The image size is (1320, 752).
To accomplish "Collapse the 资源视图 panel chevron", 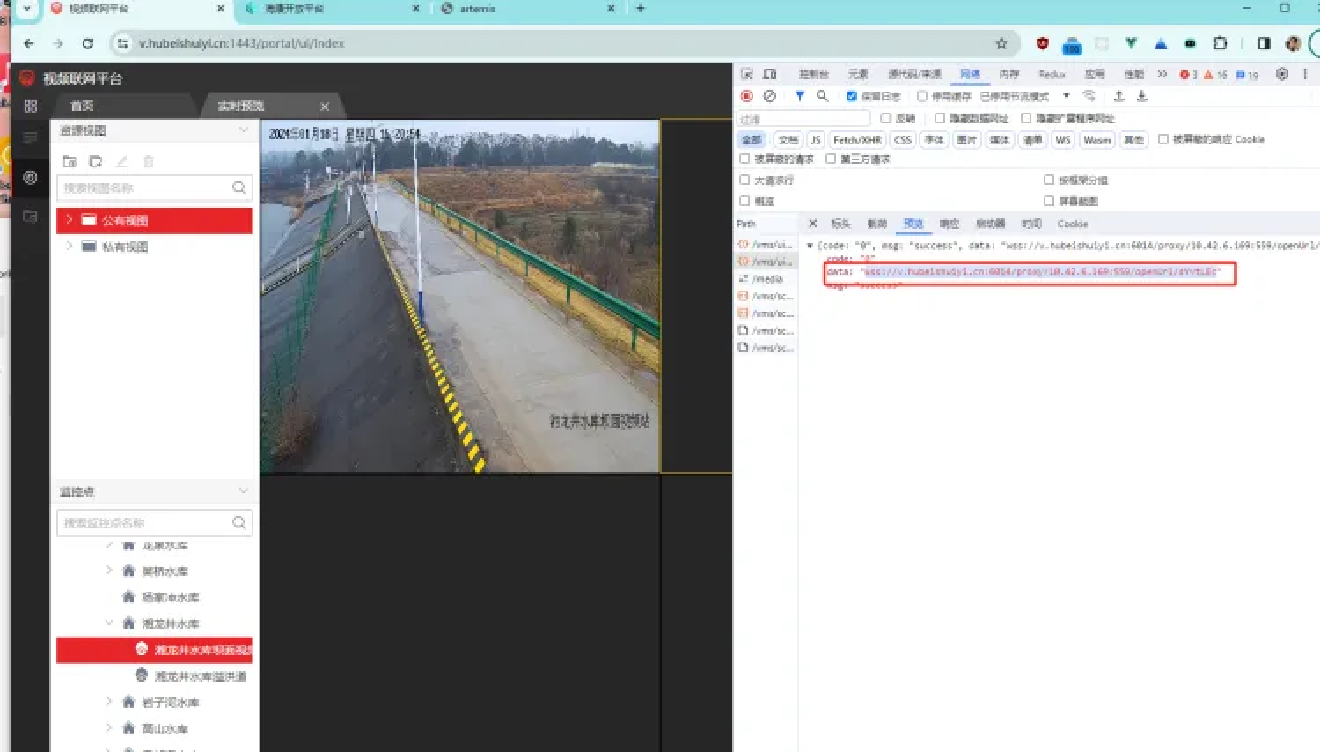I will point(243,130).
